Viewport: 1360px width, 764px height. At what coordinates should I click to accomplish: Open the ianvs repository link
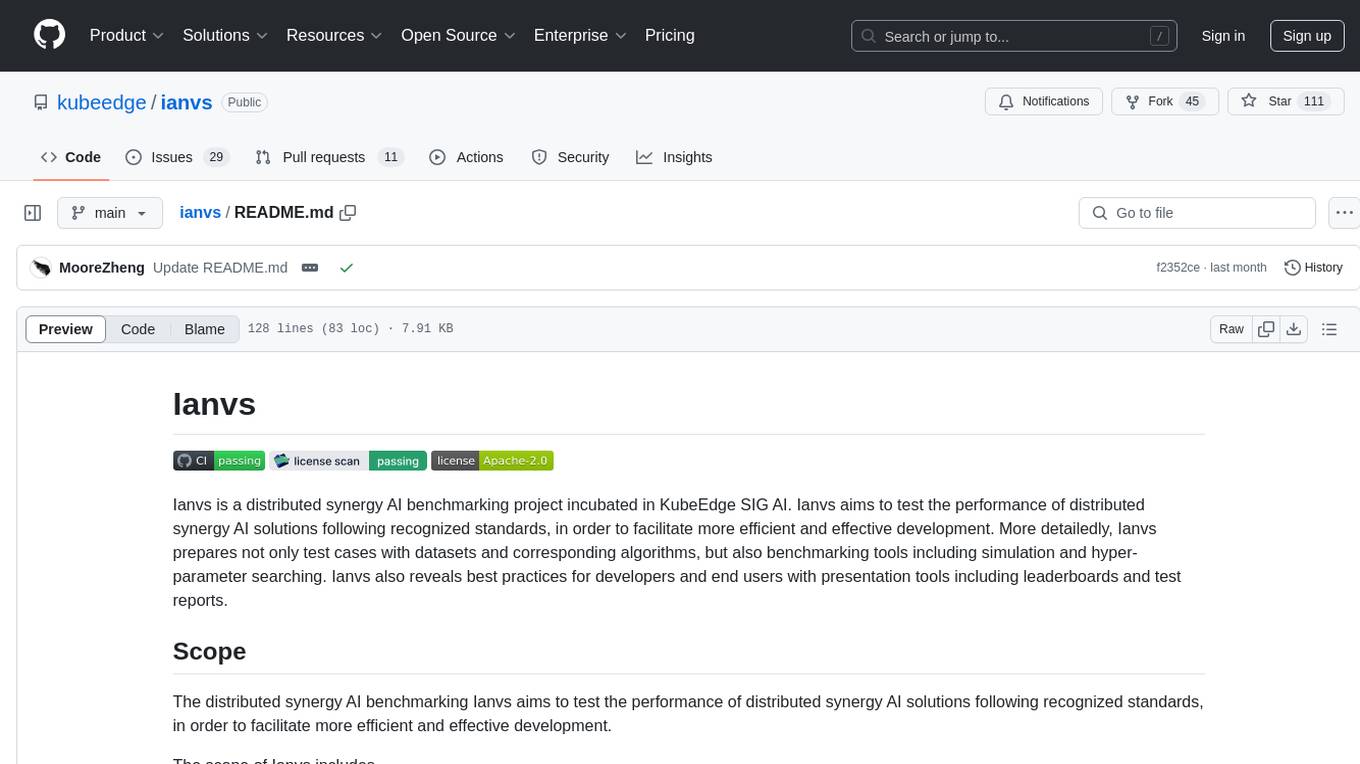[x=186, y=102]
